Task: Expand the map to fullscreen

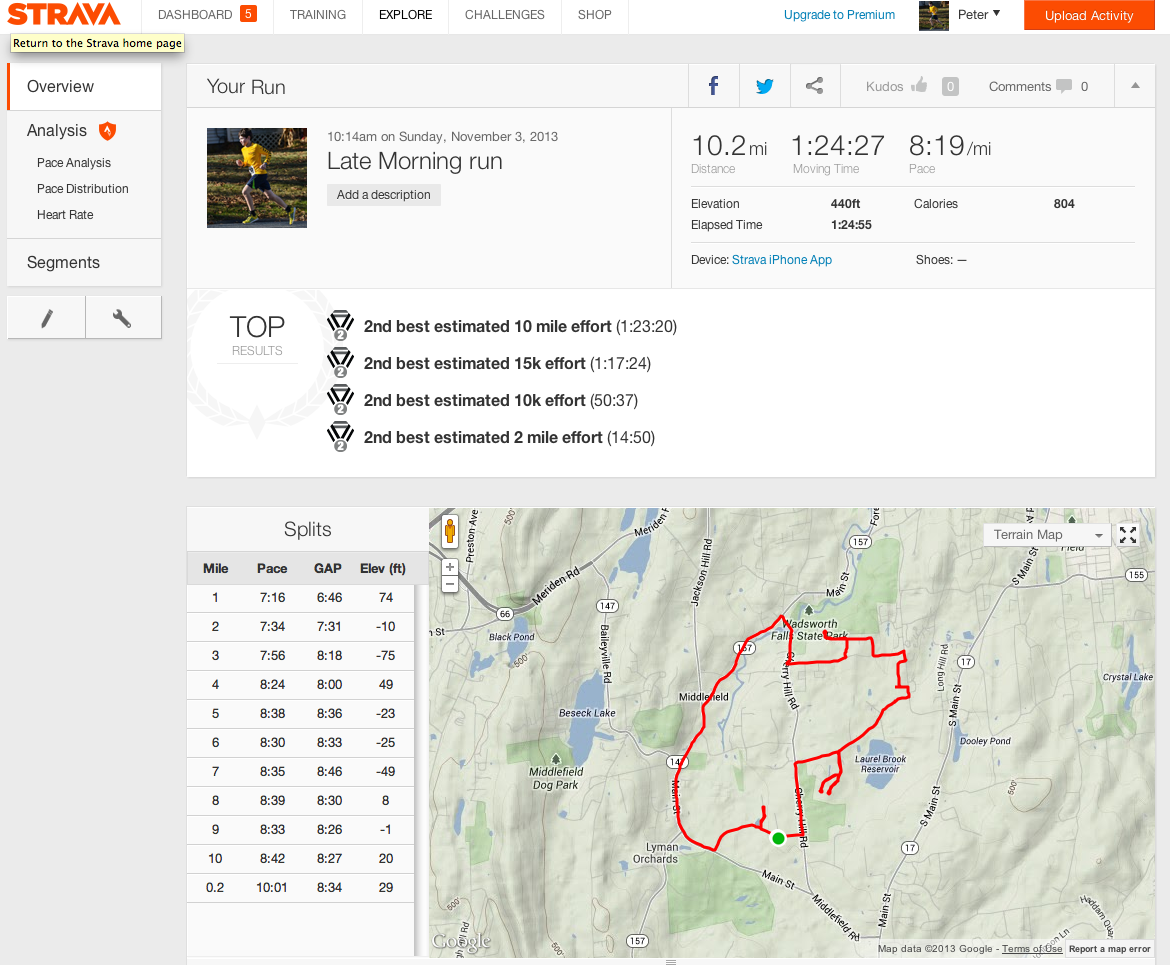Action: [x=1127, y=534]
